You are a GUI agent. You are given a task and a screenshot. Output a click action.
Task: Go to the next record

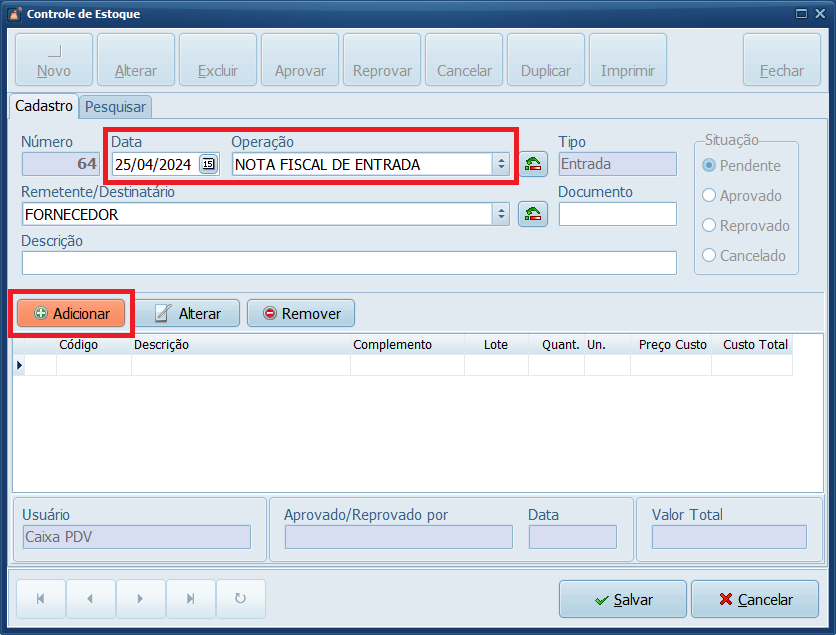tap(141, 599)
